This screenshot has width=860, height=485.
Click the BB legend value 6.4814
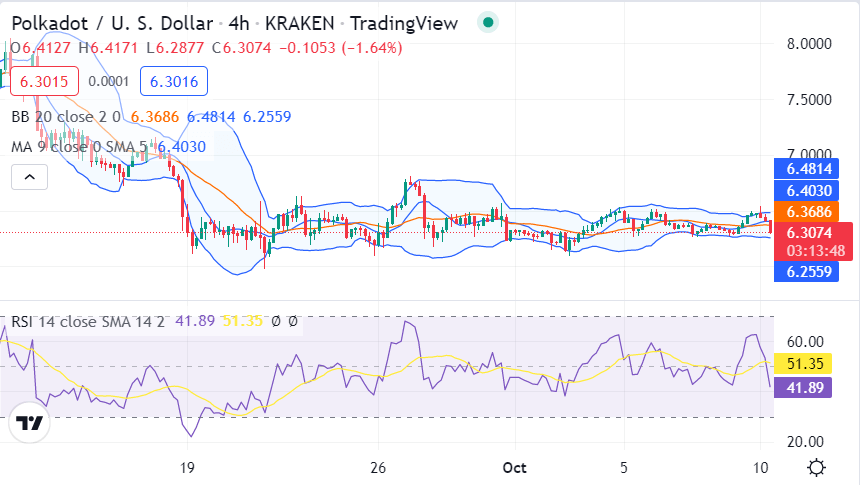click(x=211, y=117)
